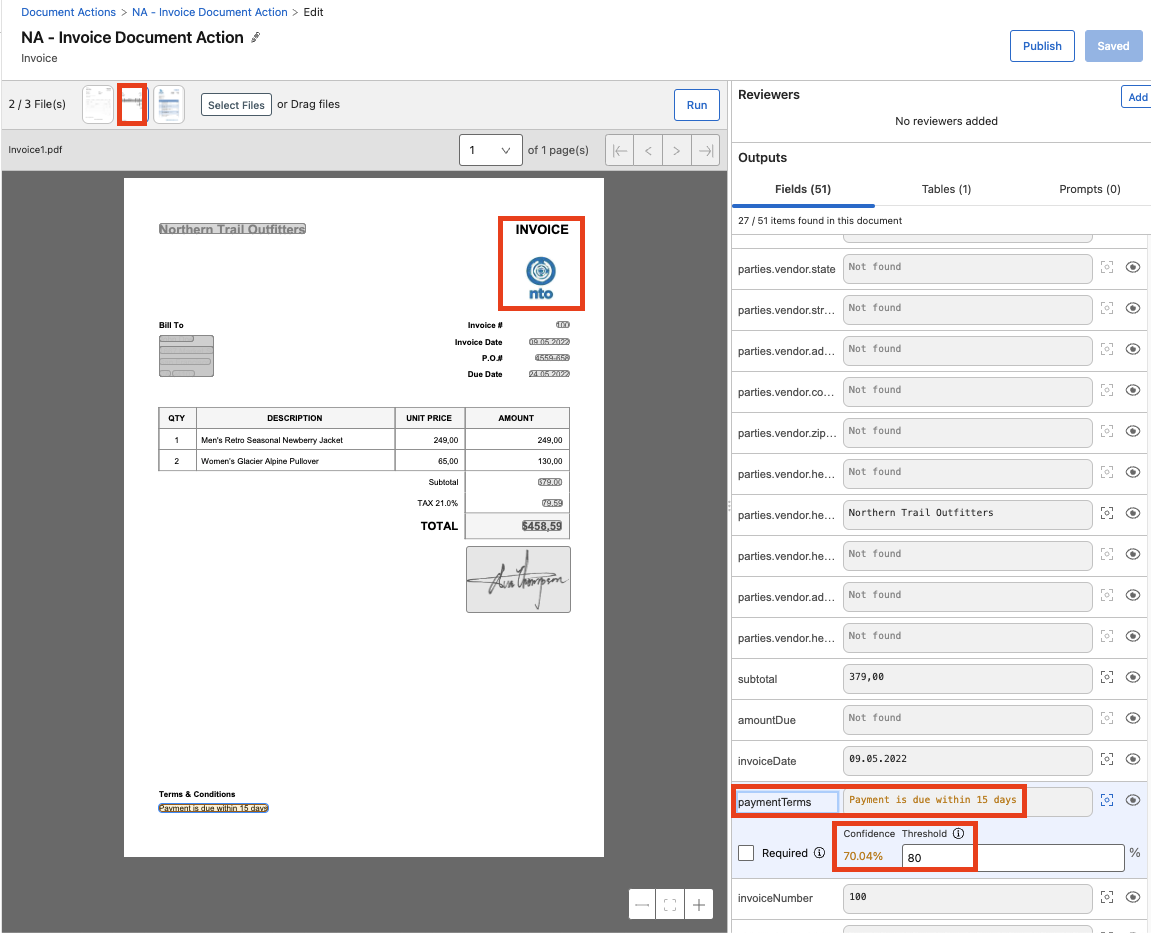This screenshot has width=1151, height=933.
Task: Click the highlighted Northern Trail Outfitters heading
Action: 232,229
